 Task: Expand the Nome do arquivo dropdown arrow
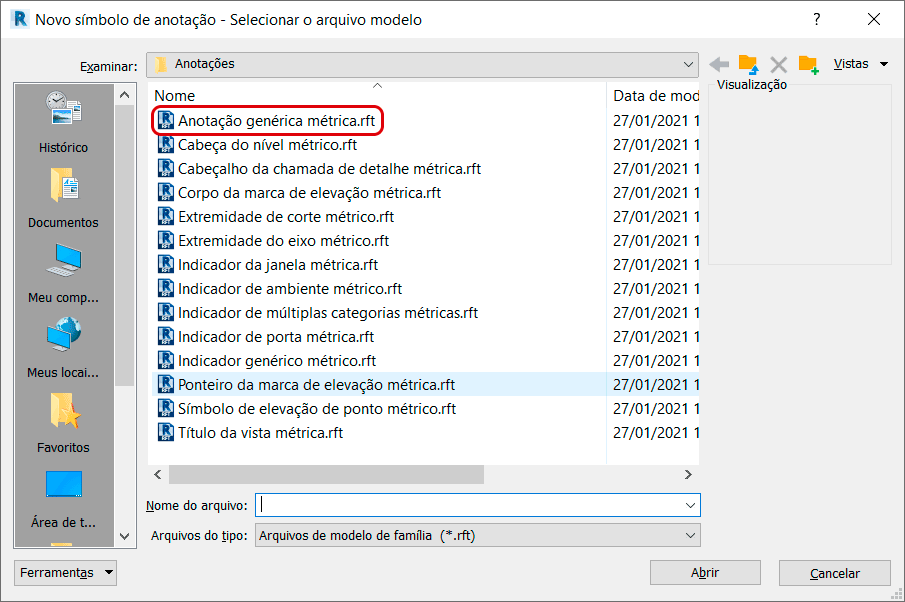pos(690,506)
